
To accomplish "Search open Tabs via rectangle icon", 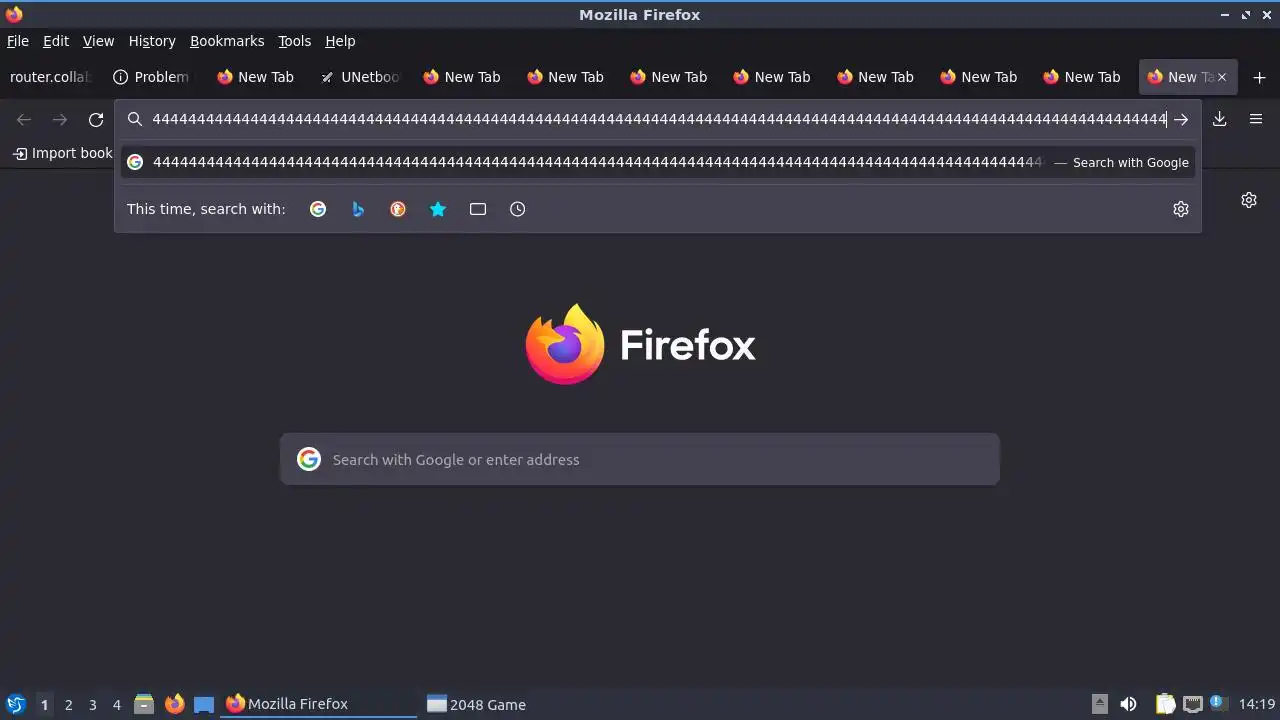I will 478,209.
